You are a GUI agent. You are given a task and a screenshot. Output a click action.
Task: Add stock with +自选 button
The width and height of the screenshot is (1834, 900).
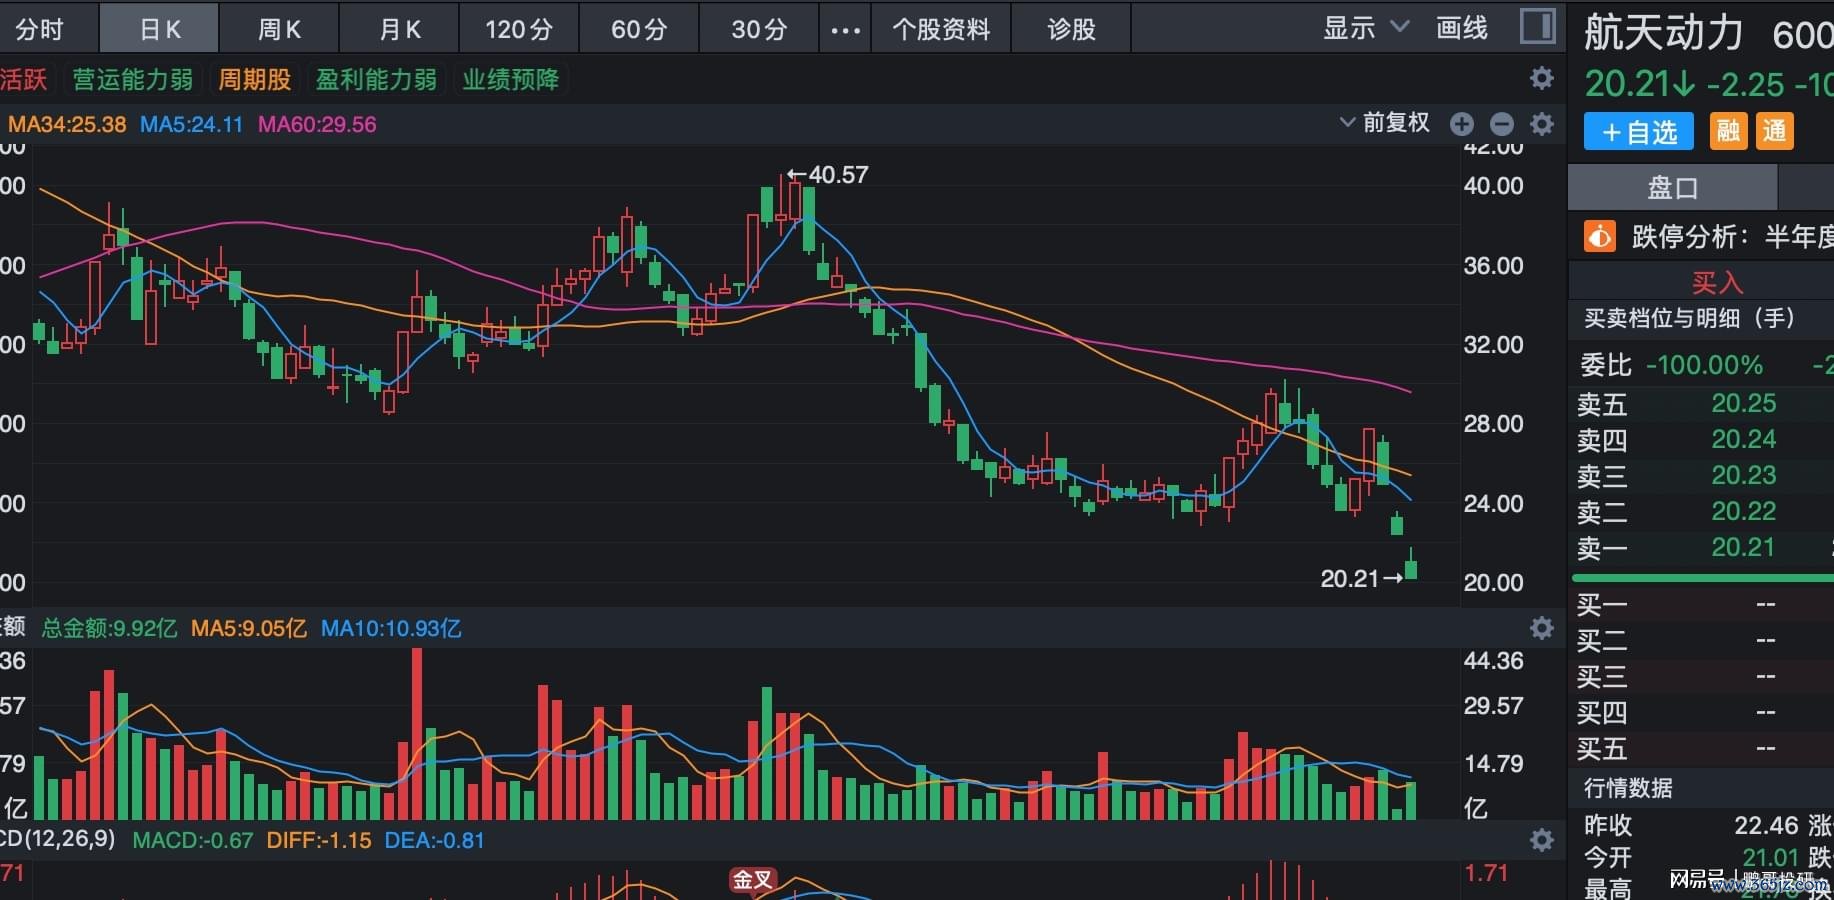tap(1638, 132)
